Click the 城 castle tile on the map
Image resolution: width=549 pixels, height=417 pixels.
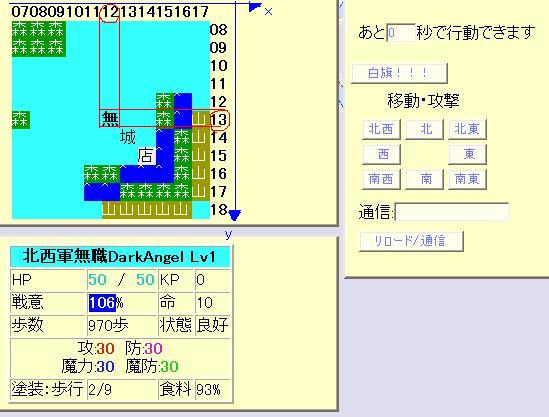point(127,137)
